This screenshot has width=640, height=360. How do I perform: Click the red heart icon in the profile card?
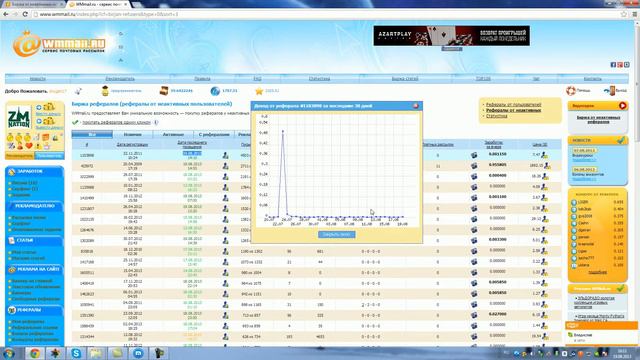29,146
